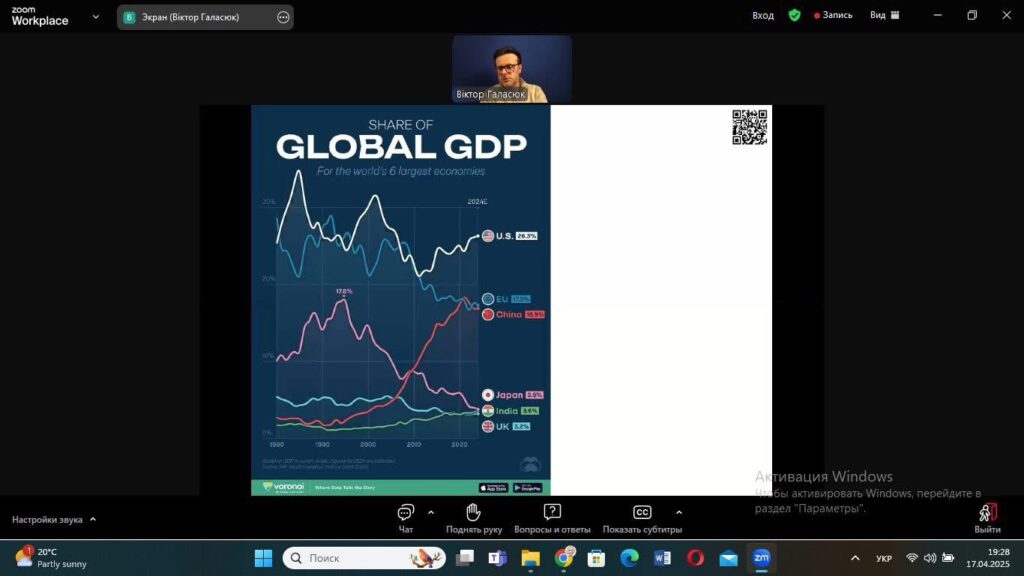Open the Zoom Workplace dropdown menu
Viewport: 1024px width, 576px height.
pyautogui.click(x=96, y=17)
